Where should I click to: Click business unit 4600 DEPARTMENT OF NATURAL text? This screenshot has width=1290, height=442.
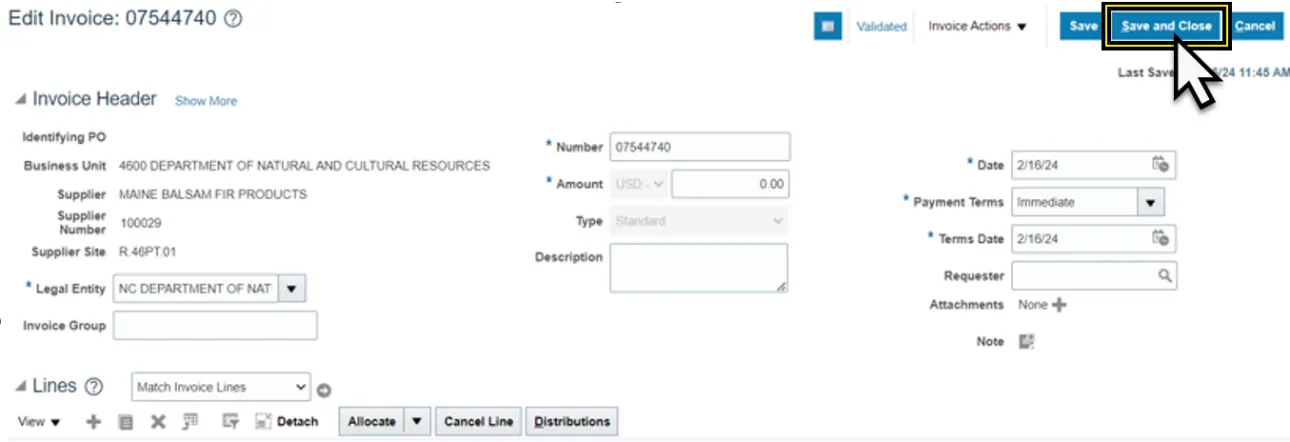pyautogui.click(x=304, y=166)
